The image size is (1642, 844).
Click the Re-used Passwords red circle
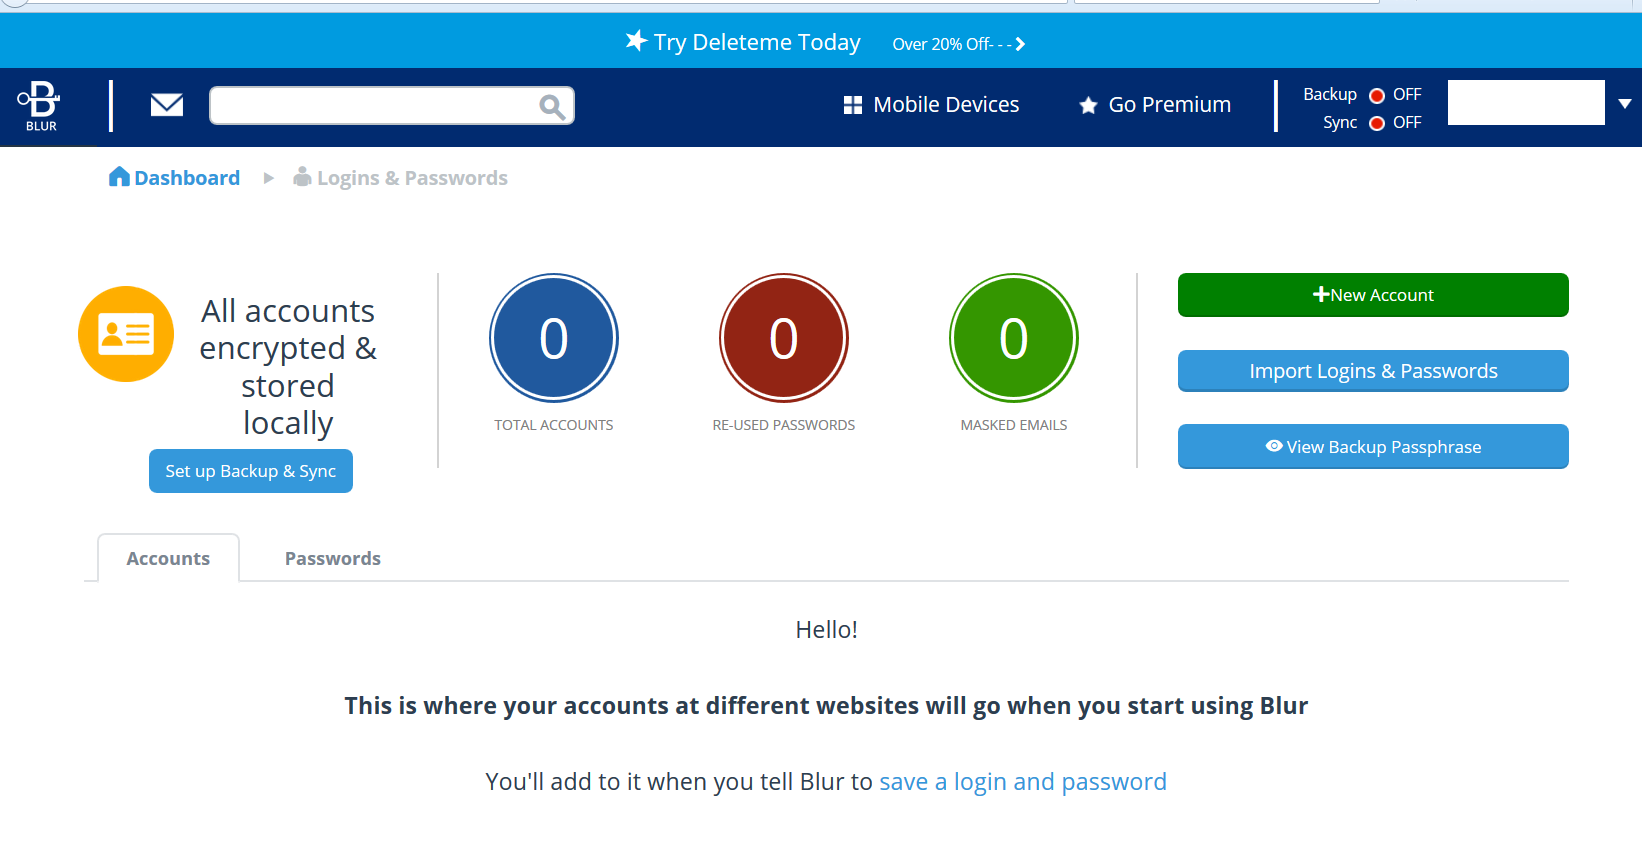[784, 338]
